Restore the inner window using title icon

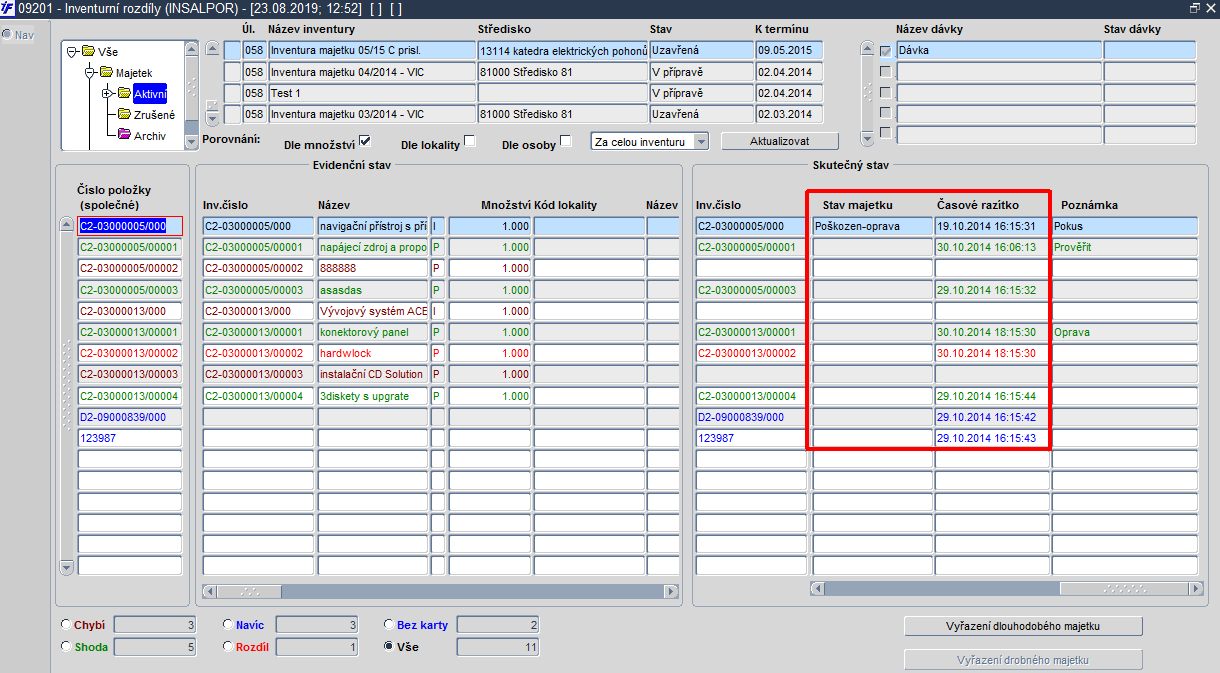(x=1195, y=7)
